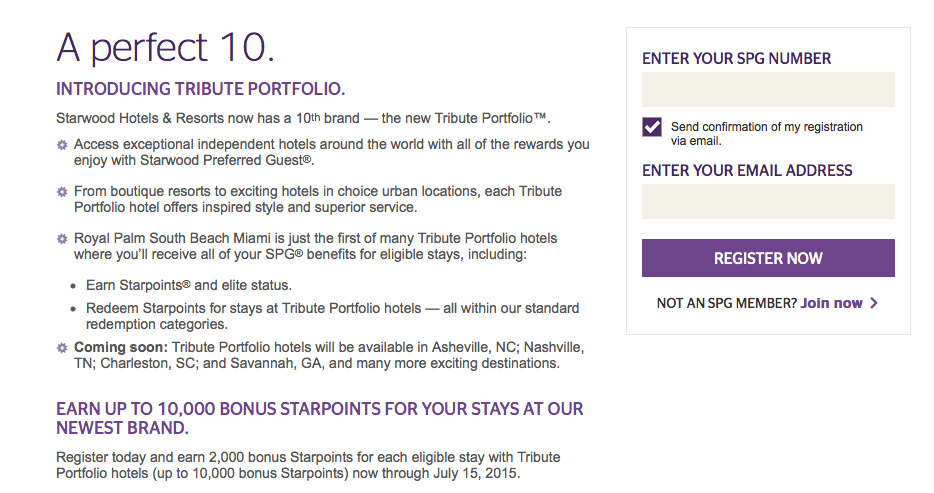Click the round bullet beside "Earn Starpoints and elite status"
The width and height of the screenshot is (934, 493).
[73, 286]
